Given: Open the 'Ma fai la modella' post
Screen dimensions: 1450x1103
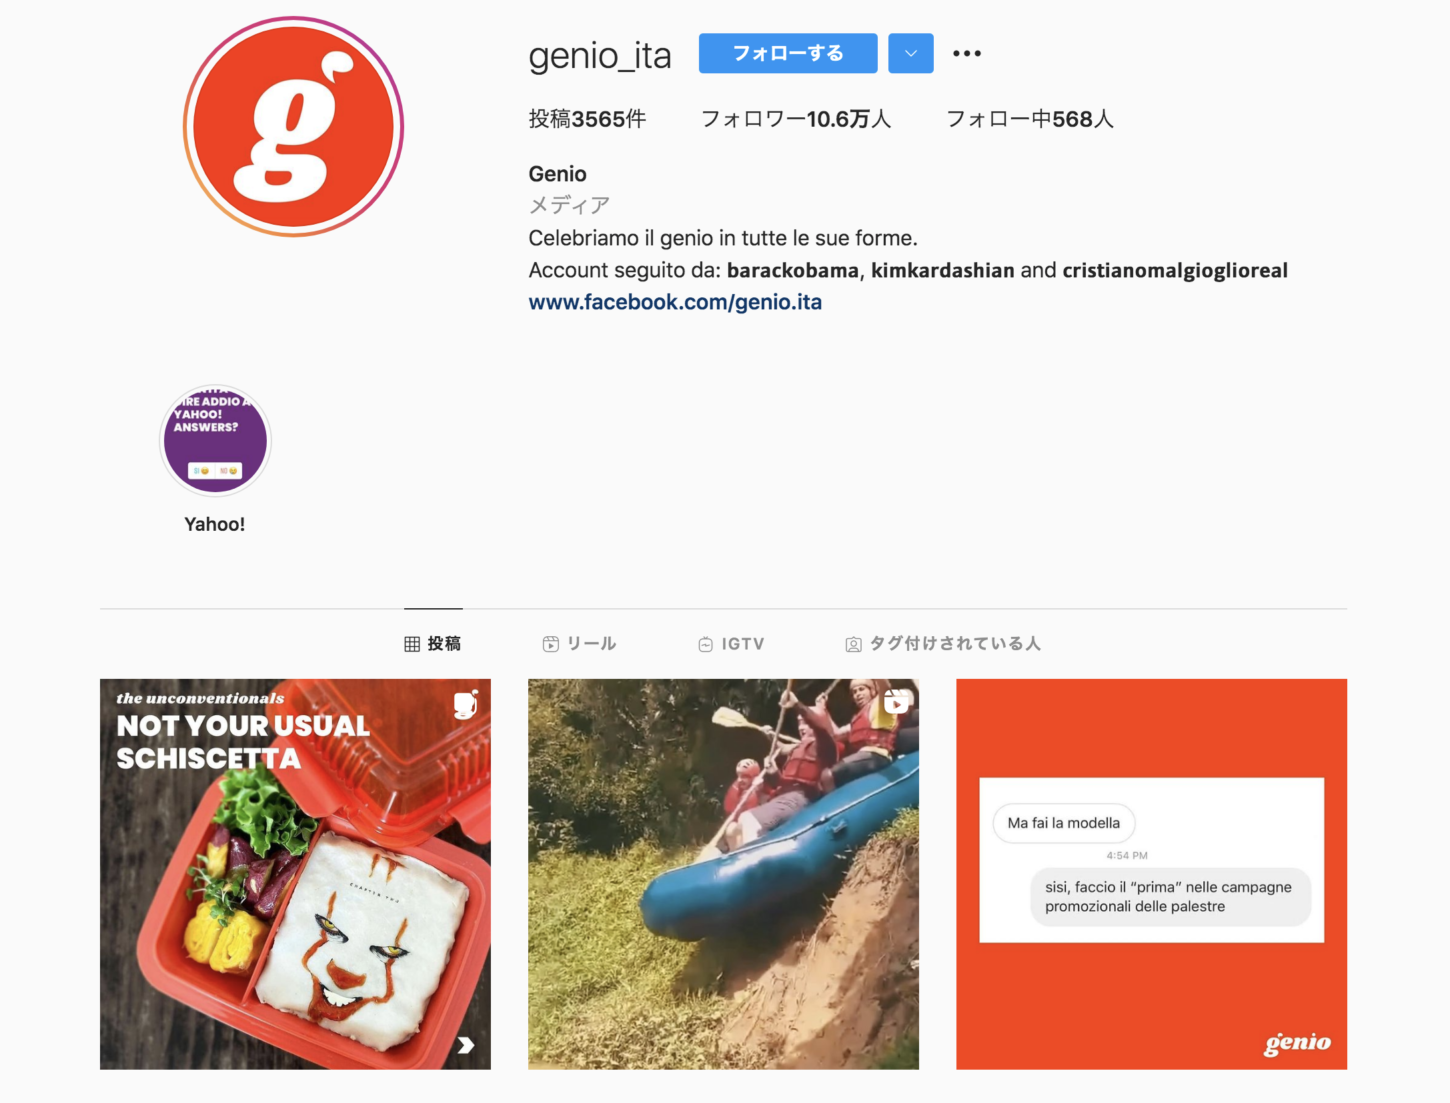Looking at the screenshot, I should click(x=1151, y=874).
